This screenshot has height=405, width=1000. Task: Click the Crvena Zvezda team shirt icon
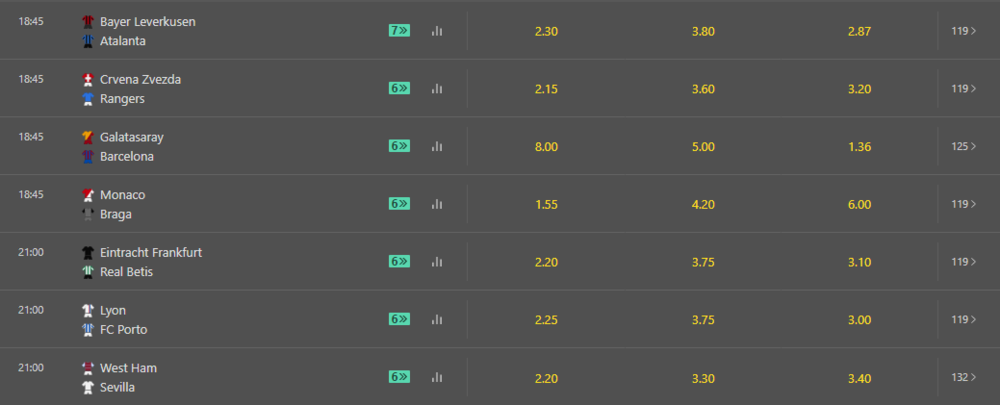(88, 80)
